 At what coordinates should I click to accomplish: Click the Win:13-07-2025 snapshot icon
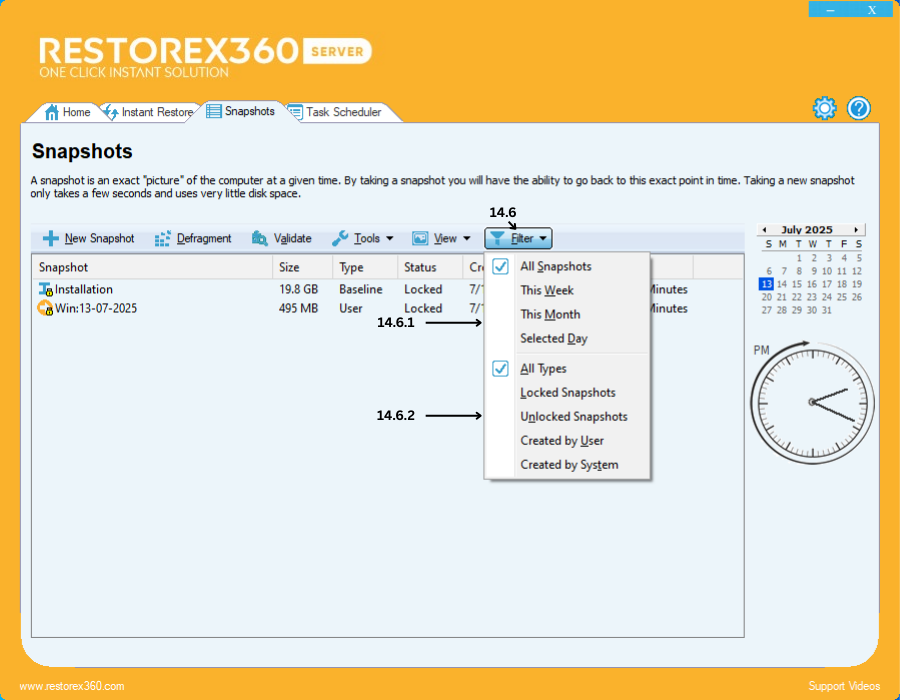(x=45, y=308)
